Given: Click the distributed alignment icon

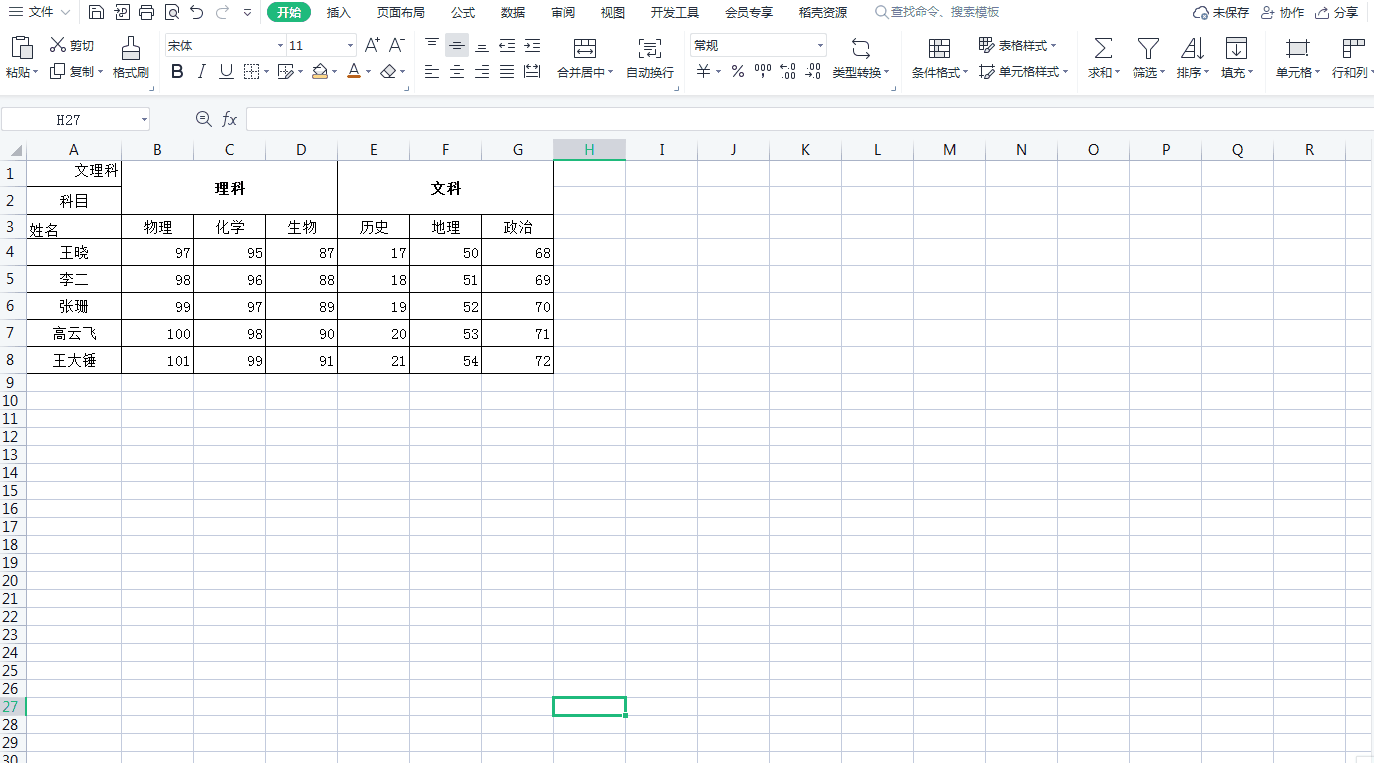Looking at the screenshot, I should click(x=532, y=72).
